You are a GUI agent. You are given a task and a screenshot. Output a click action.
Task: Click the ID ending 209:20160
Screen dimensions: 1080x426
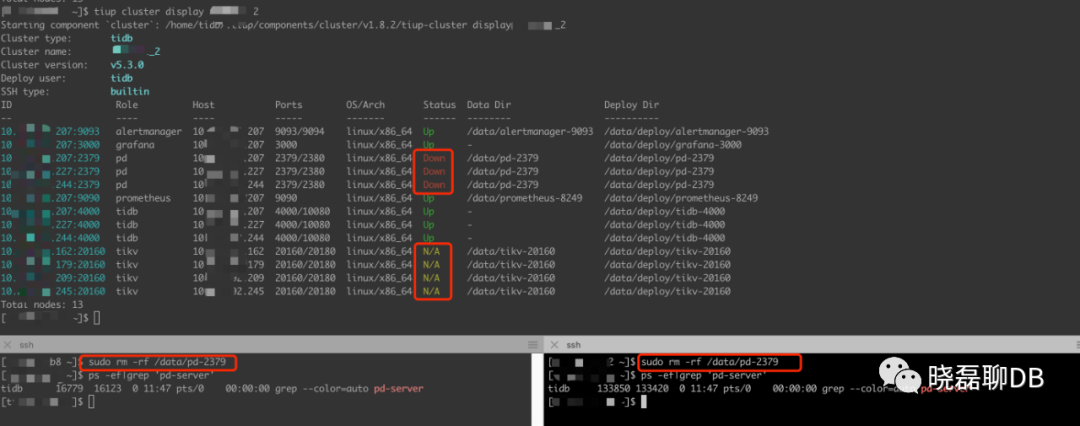(x=52, y=278)
